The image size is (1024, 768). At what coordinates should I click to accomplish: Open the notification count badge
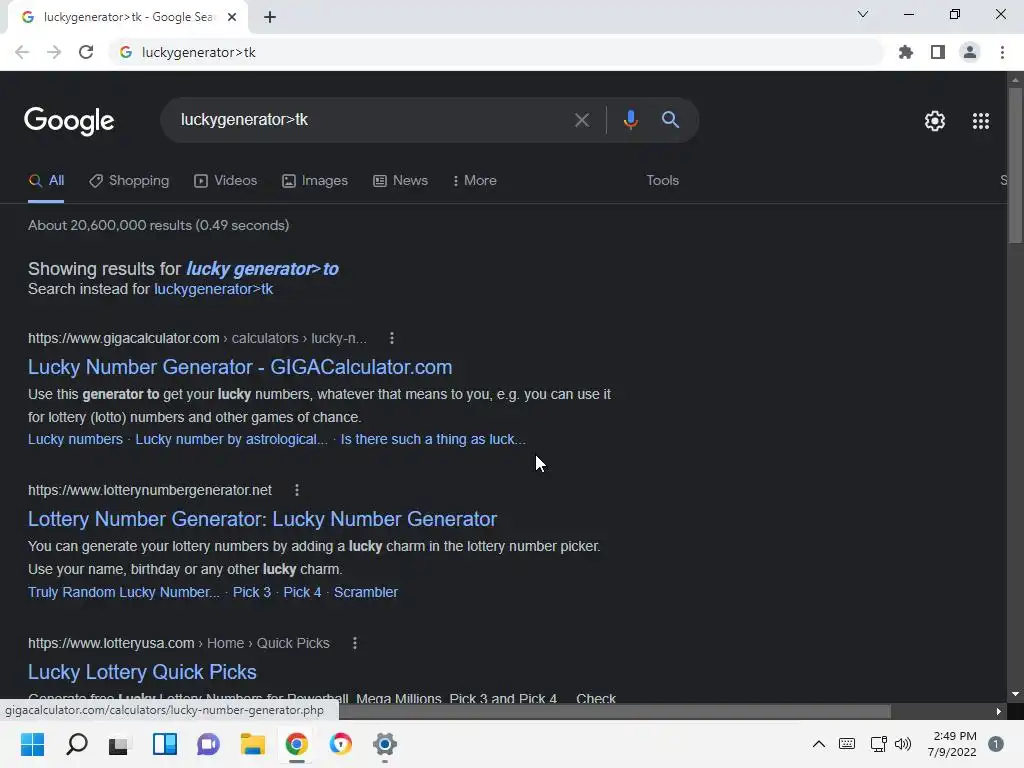coord(996,744)
